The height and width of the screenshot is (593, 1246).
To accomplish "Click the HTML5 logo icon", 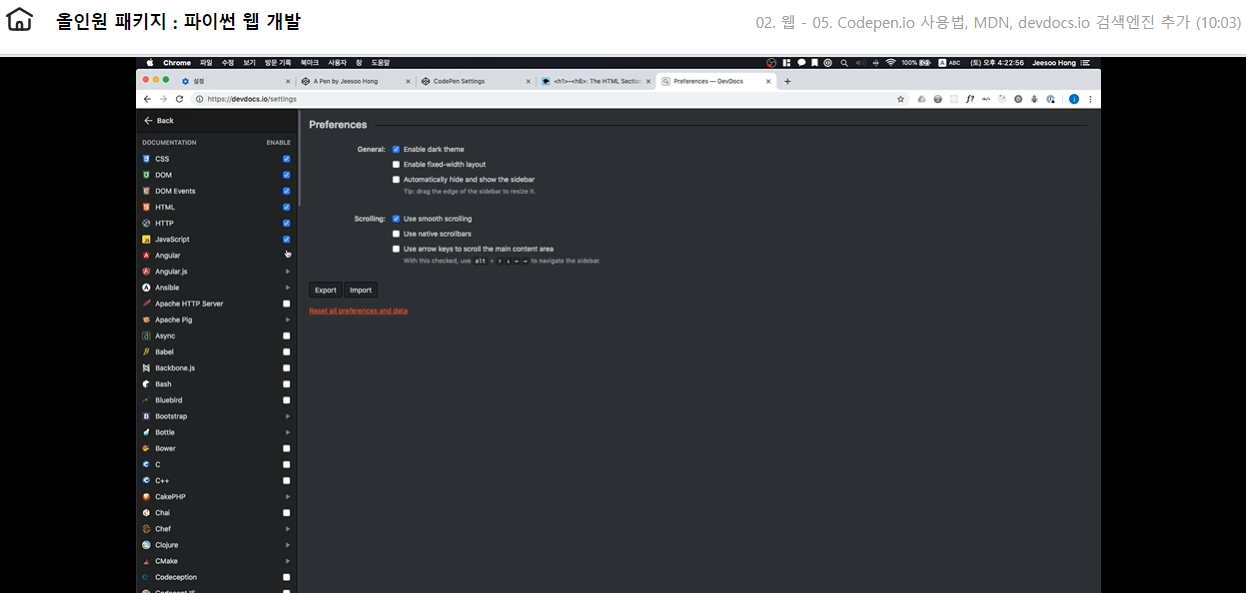I will (x=146, y=207).
